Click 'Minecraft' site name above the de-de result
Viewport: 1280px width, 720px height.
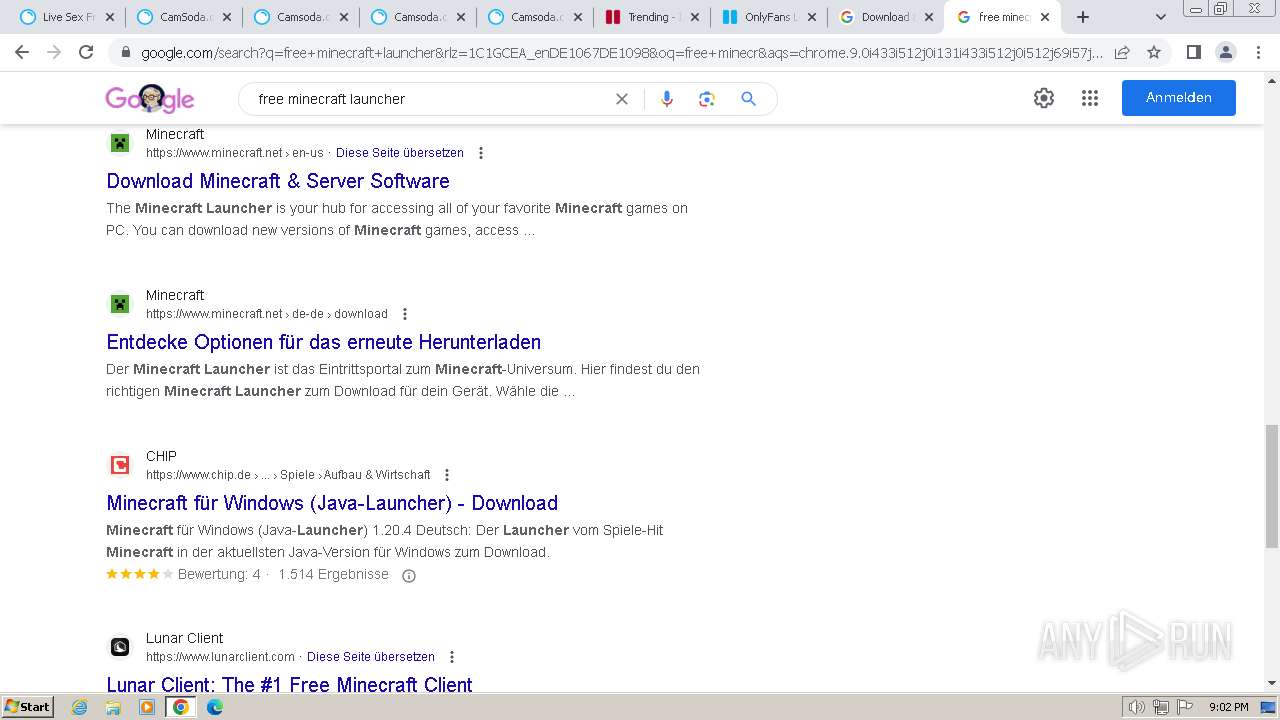[x=175, y=295]
